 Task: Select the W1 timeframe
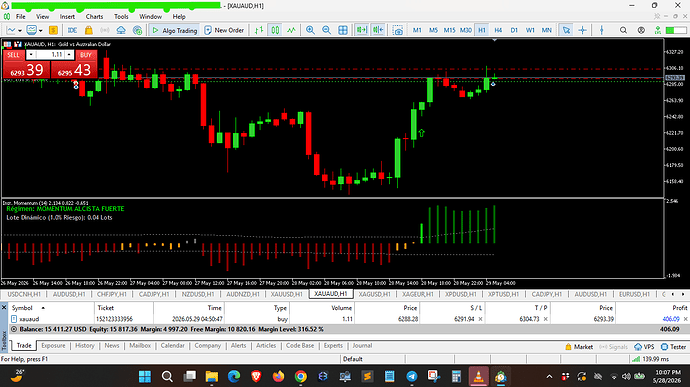click(530, 30)
